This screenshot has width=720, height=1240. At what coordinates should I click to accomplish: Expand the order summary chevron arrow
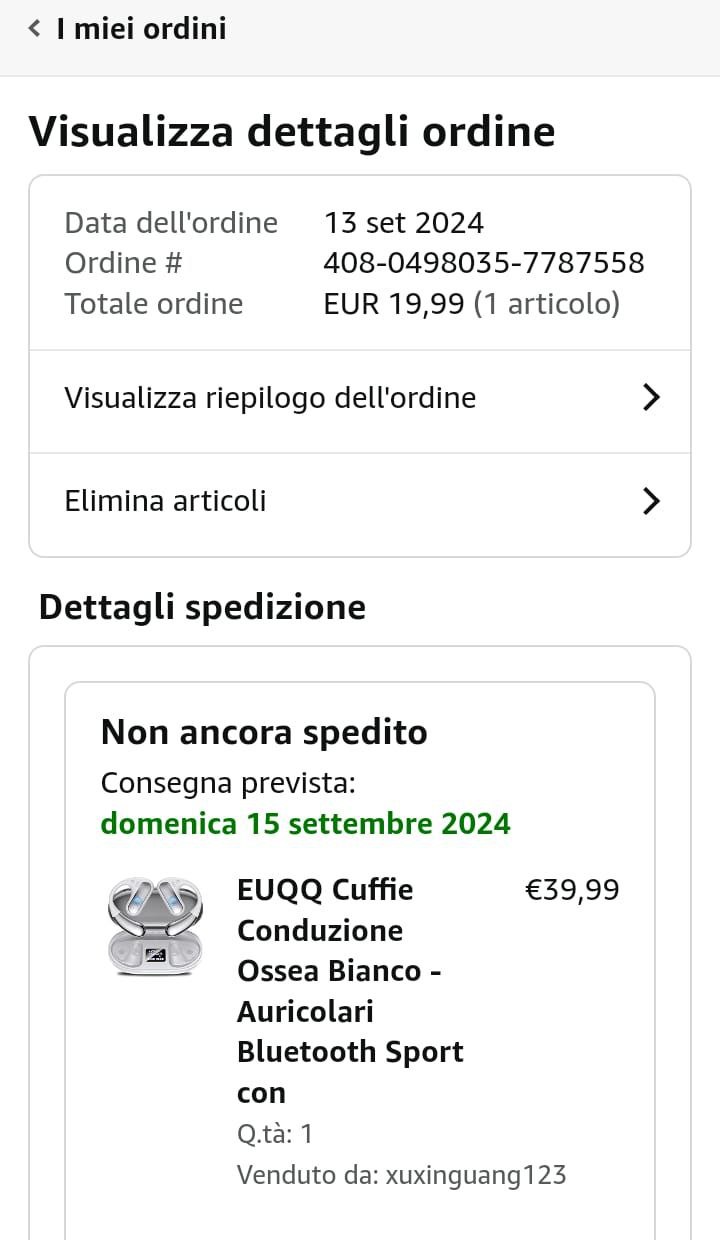651,398
